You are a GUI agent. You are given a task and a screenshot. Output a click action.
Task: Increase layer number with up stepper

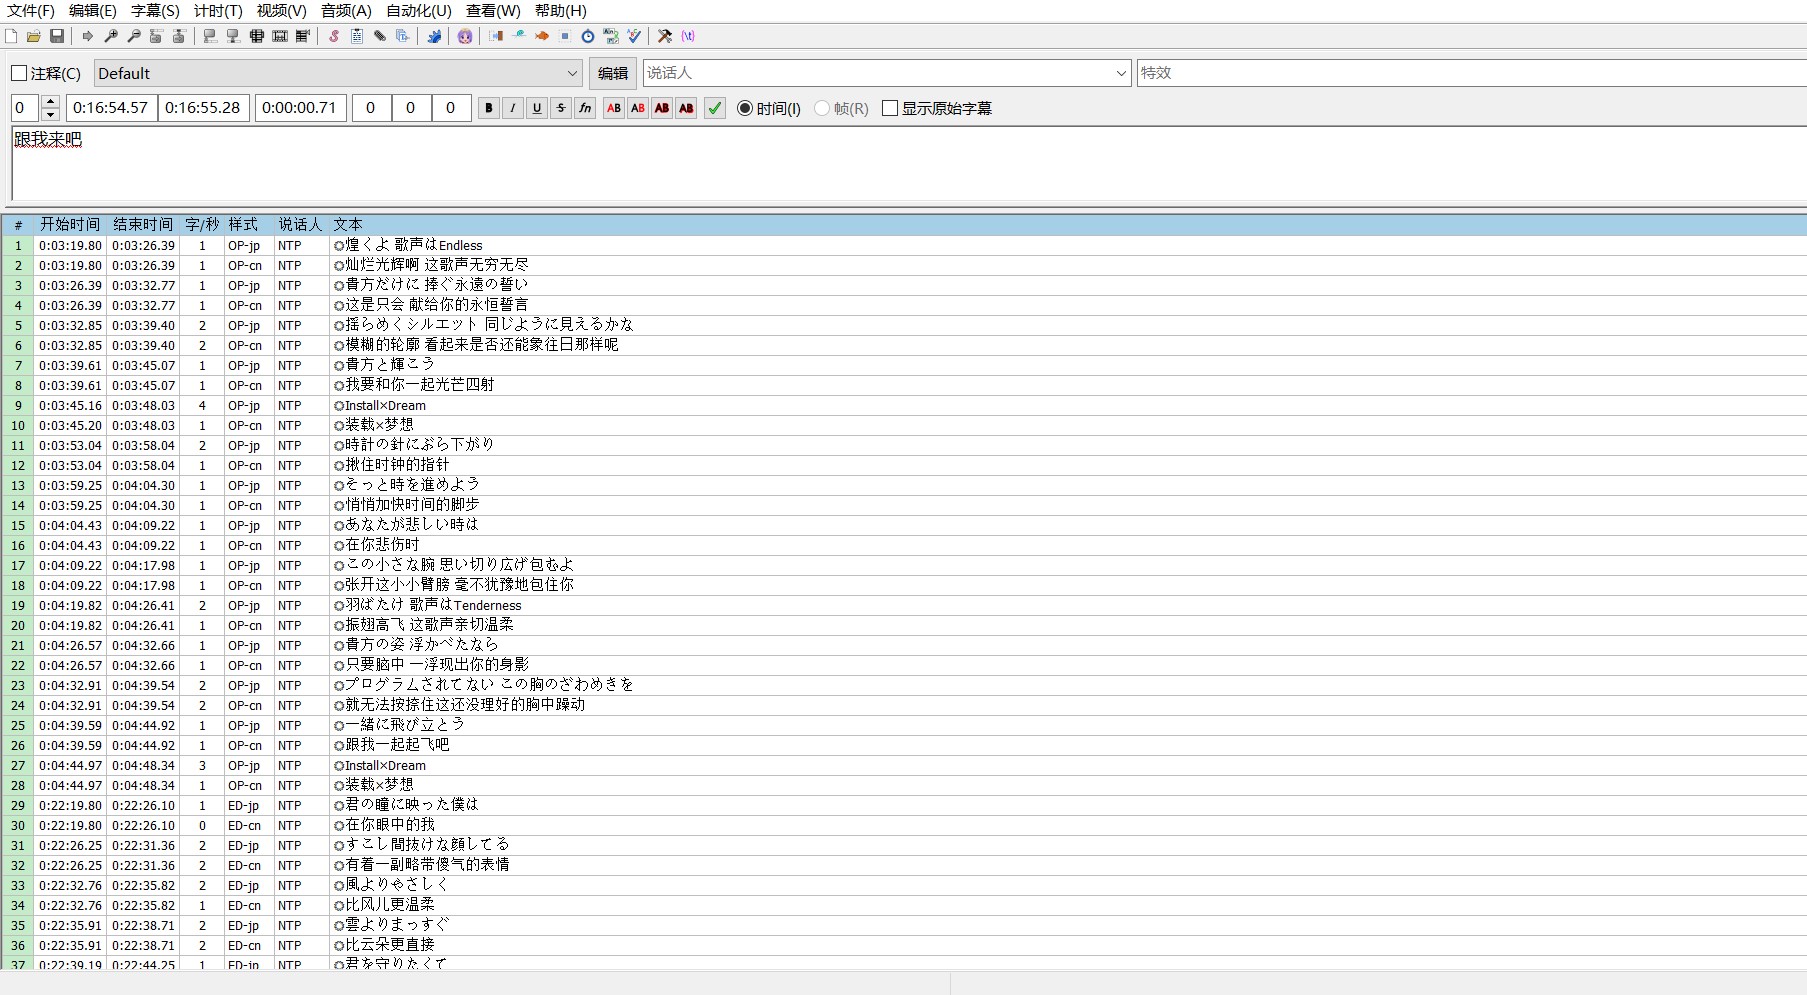click(x=51, y=102)
